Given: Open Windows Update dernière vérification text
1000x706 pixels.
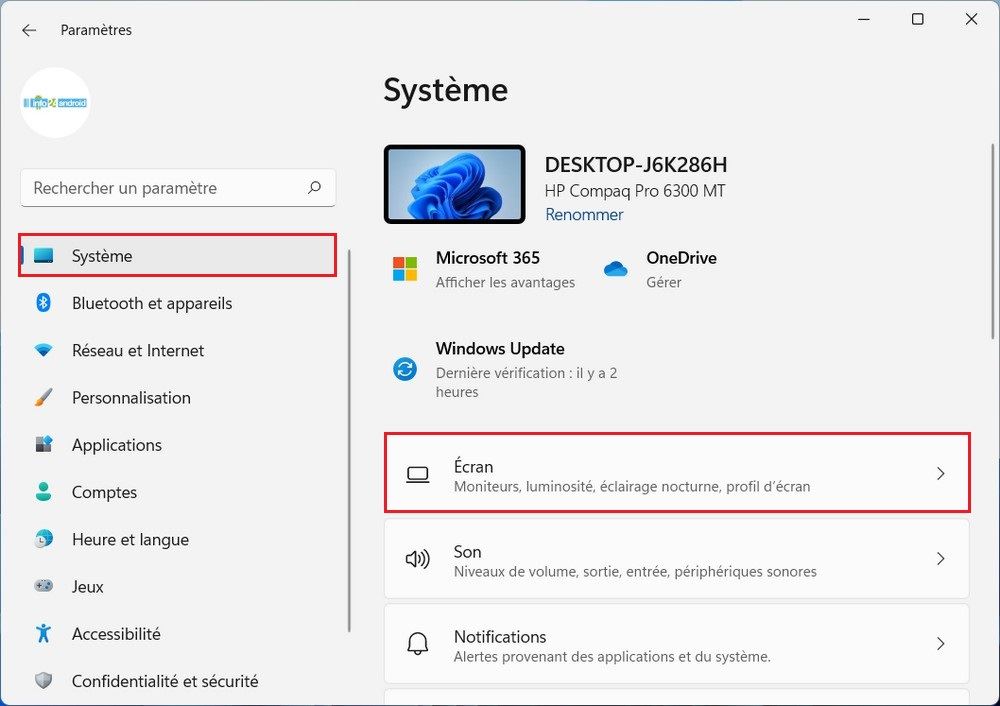Looking at the screenshot, I should (526, 382).
